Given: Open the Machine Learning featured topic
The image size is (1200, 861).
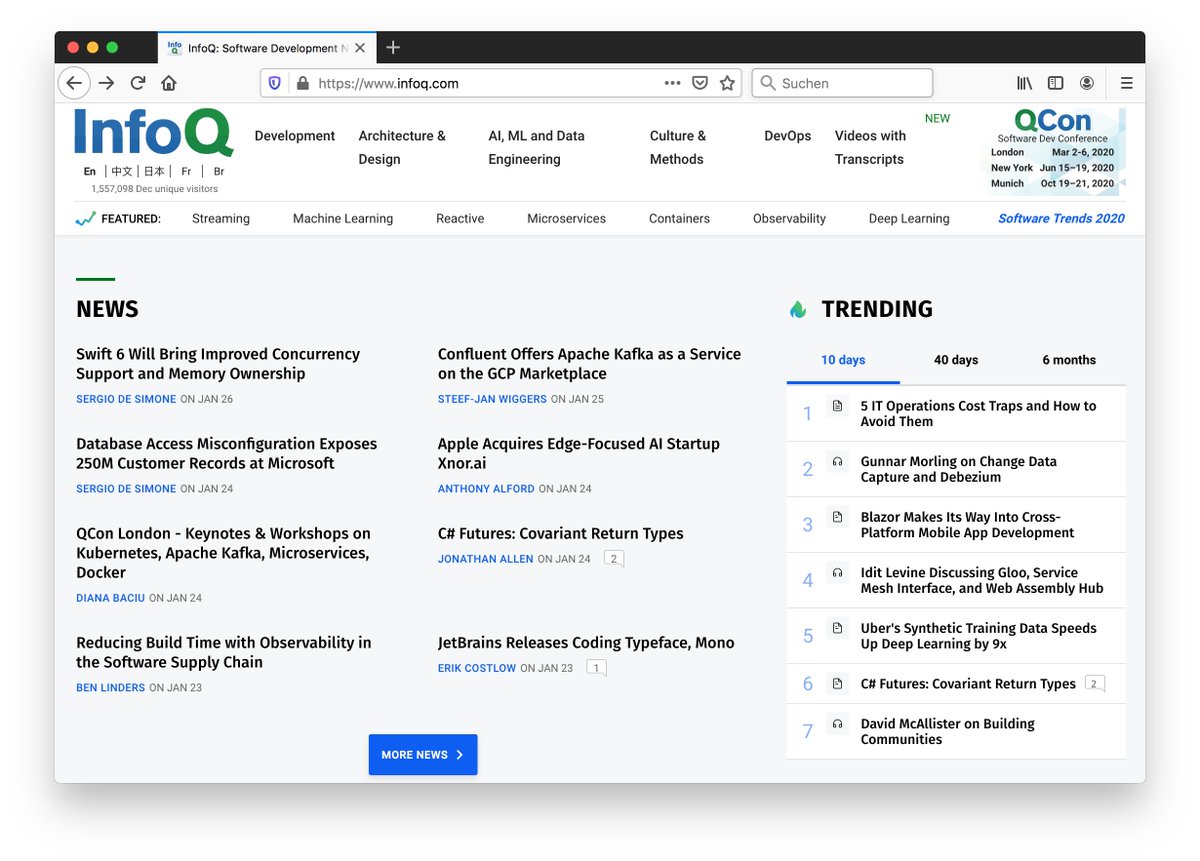Looking at the screenshot, I should tap(343, 218).
